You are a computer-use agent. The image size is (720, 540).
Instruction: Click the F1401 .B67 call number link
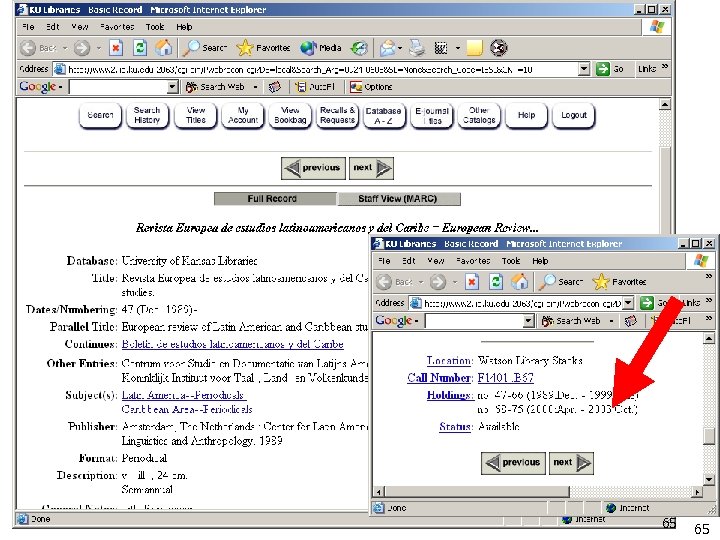(506, 378)
